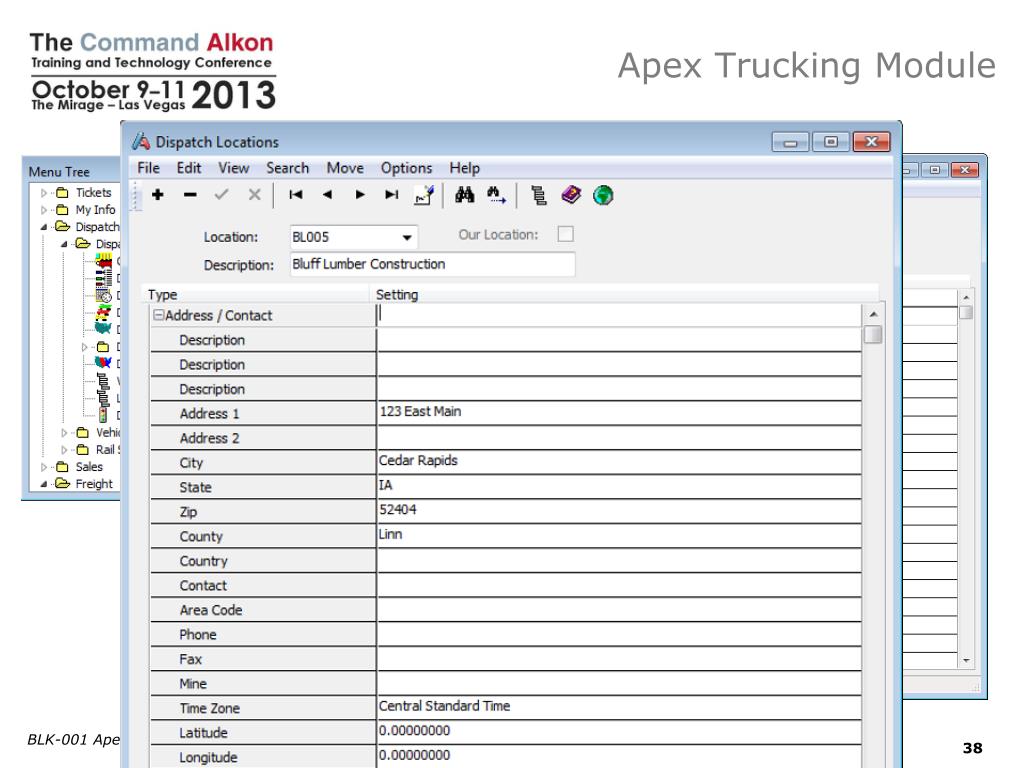Click the red and blue US map icon

(103, 362)
